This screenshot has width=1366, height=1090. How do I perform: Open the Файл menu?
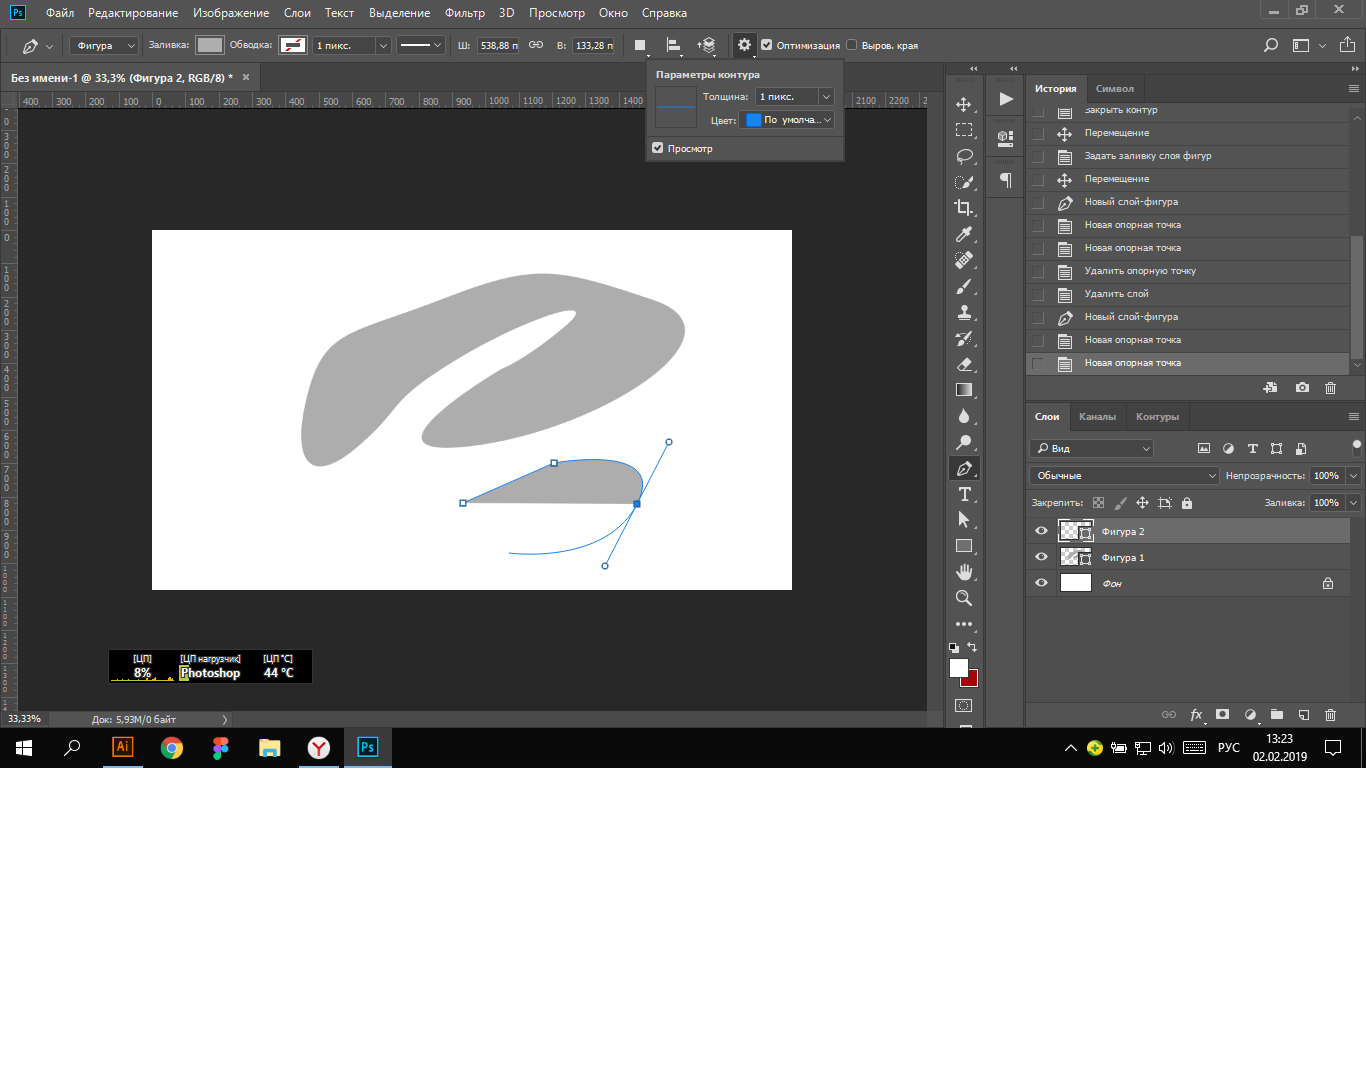[x=60, y=13]
